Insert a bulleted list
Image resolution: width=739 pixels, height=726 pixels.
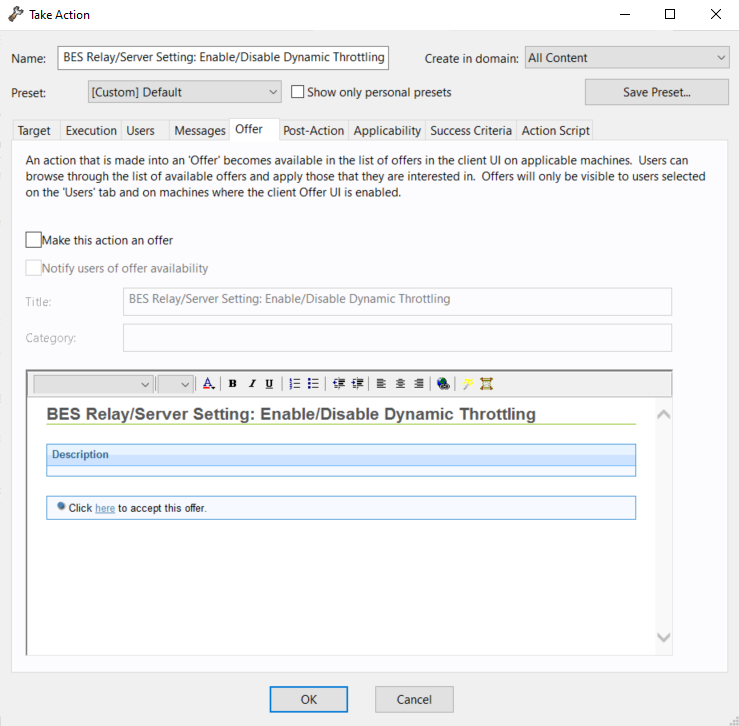pos(313,384)
